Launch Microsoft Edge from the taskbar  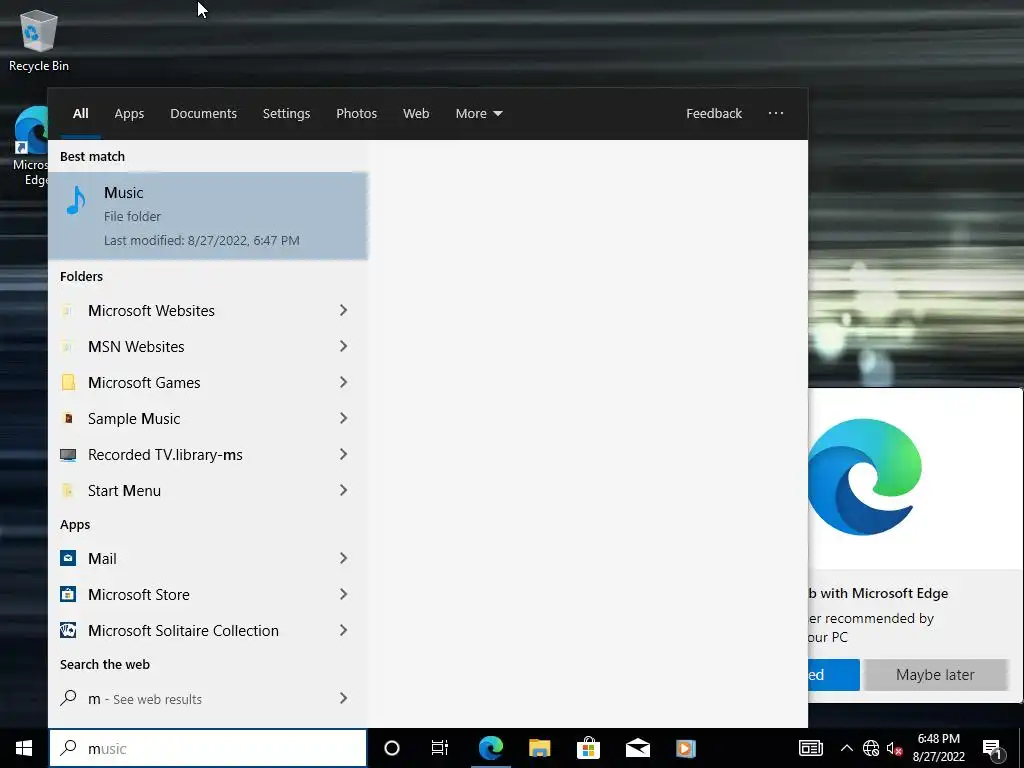coord(491,748)
